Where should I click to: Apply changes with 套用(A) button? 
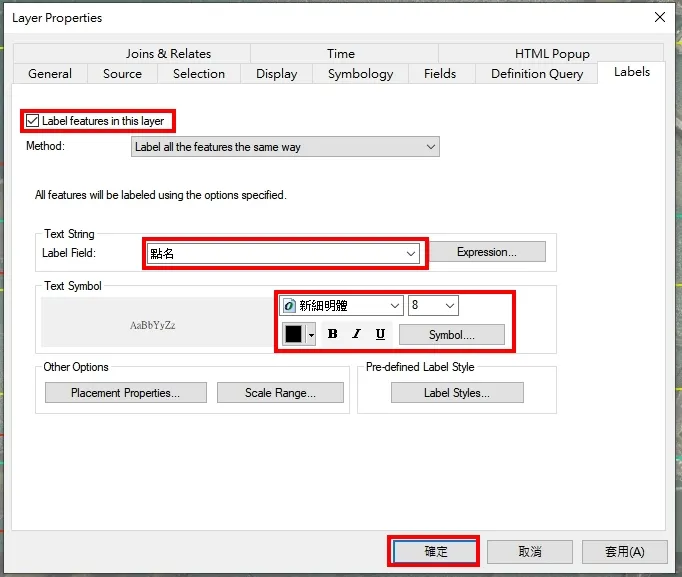click(625, 552)
